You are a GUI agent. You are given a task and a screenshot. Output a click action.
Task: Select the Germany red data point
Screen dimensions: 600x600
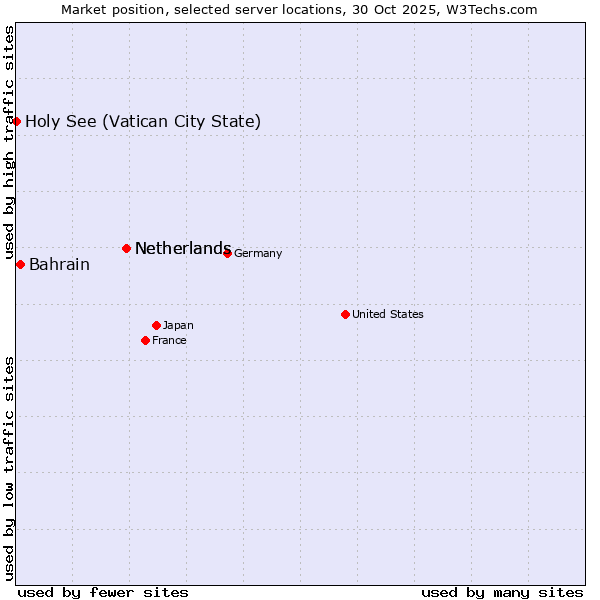(227, 253)
